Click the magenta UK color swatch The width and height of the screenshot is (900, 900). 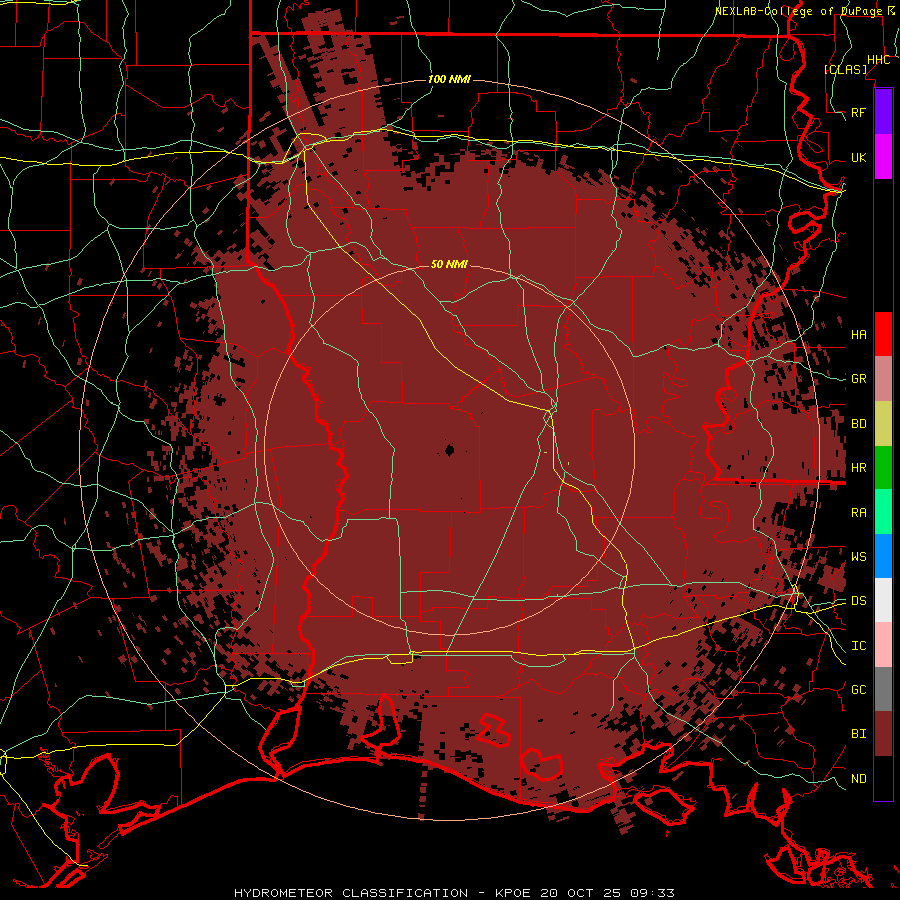pos(883,157)
